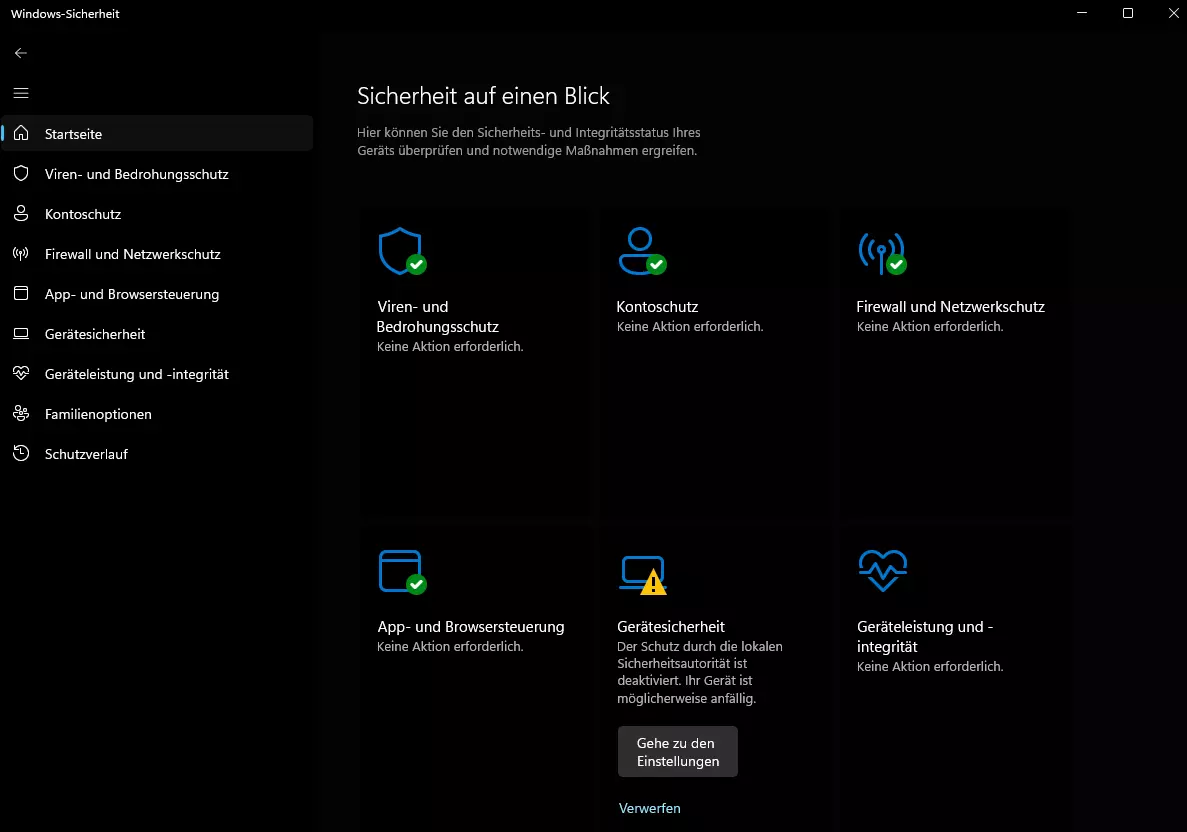Select Startseite in the sidebar
The height and width of the screenshot is (832, 1187).
157,133
